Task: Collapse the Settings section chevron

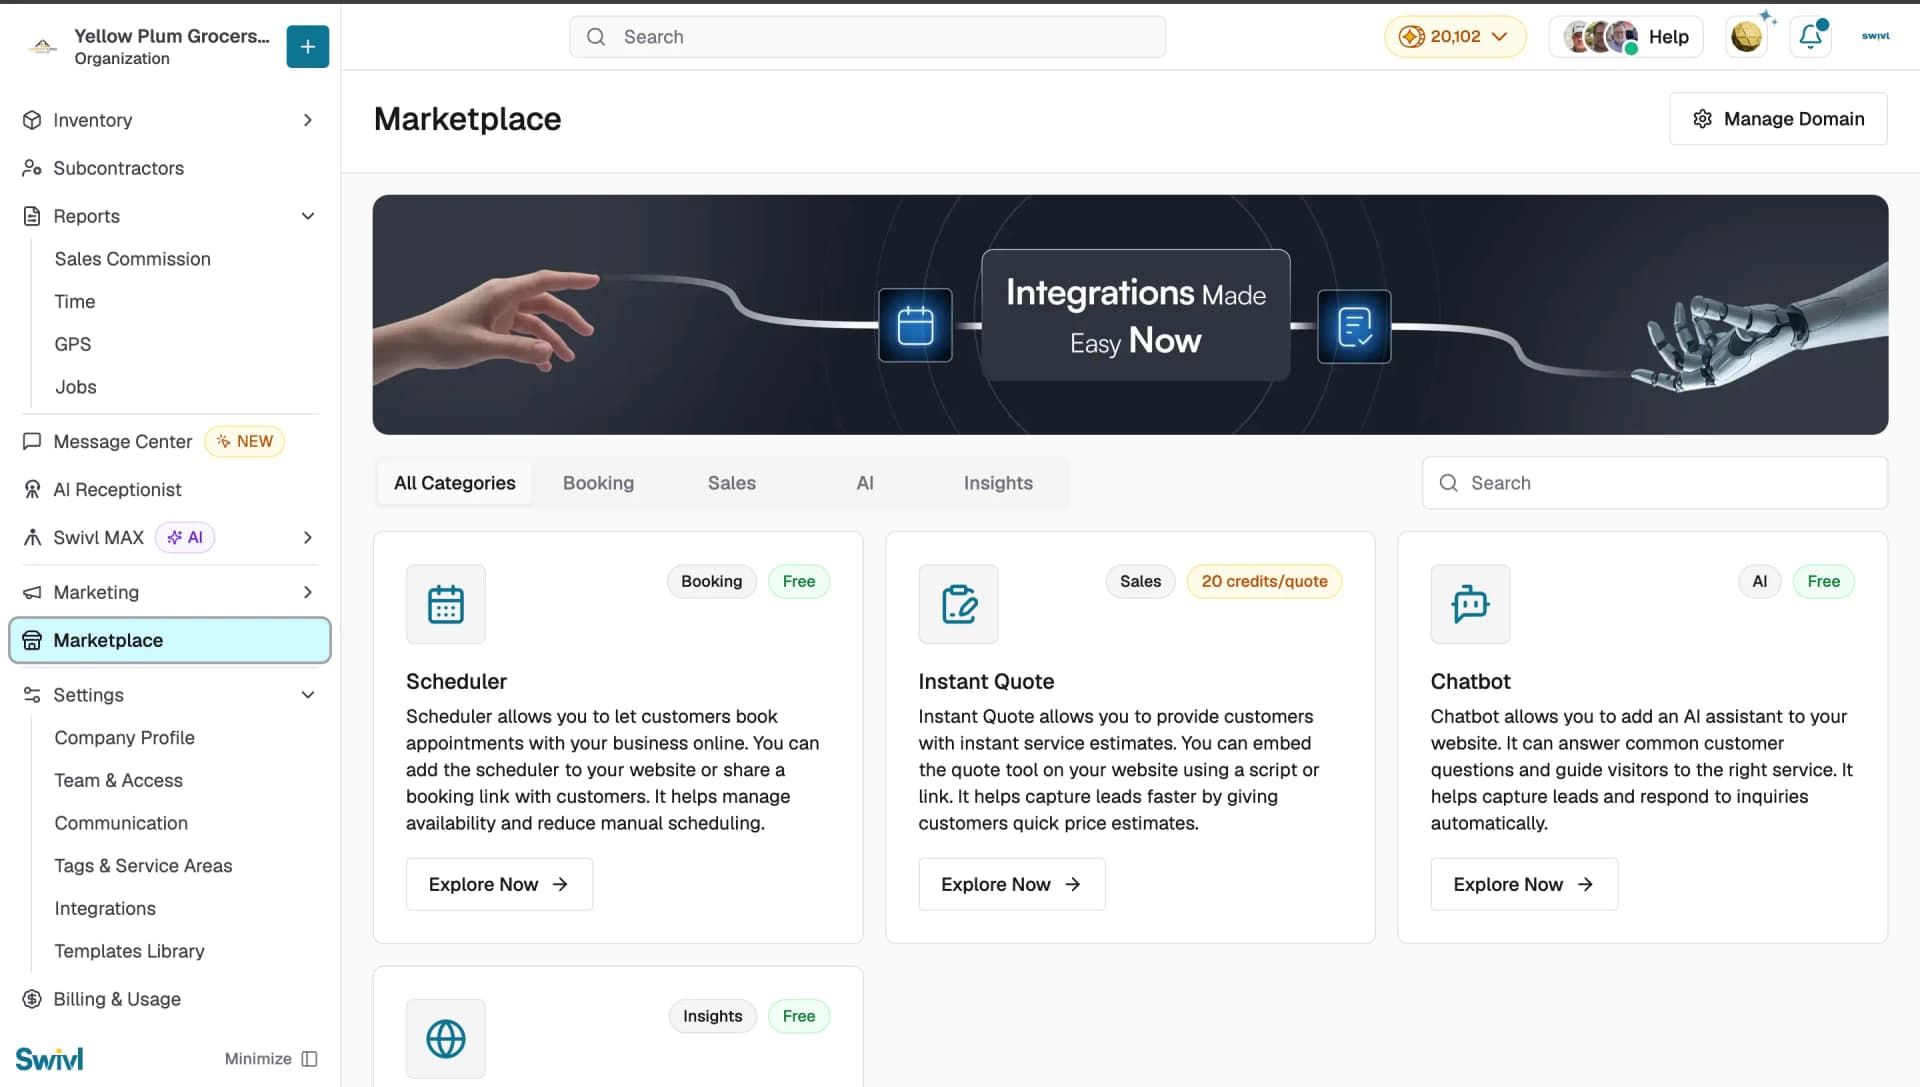Action: click(307, 695)
